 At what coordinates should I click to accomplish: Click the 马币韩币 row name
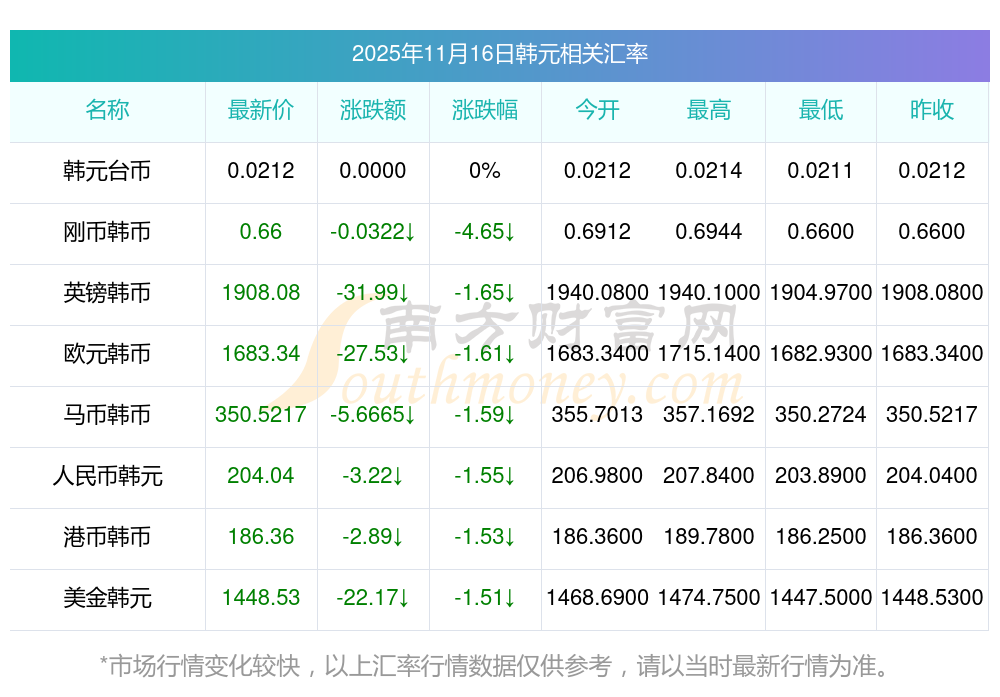coord(107,415)
